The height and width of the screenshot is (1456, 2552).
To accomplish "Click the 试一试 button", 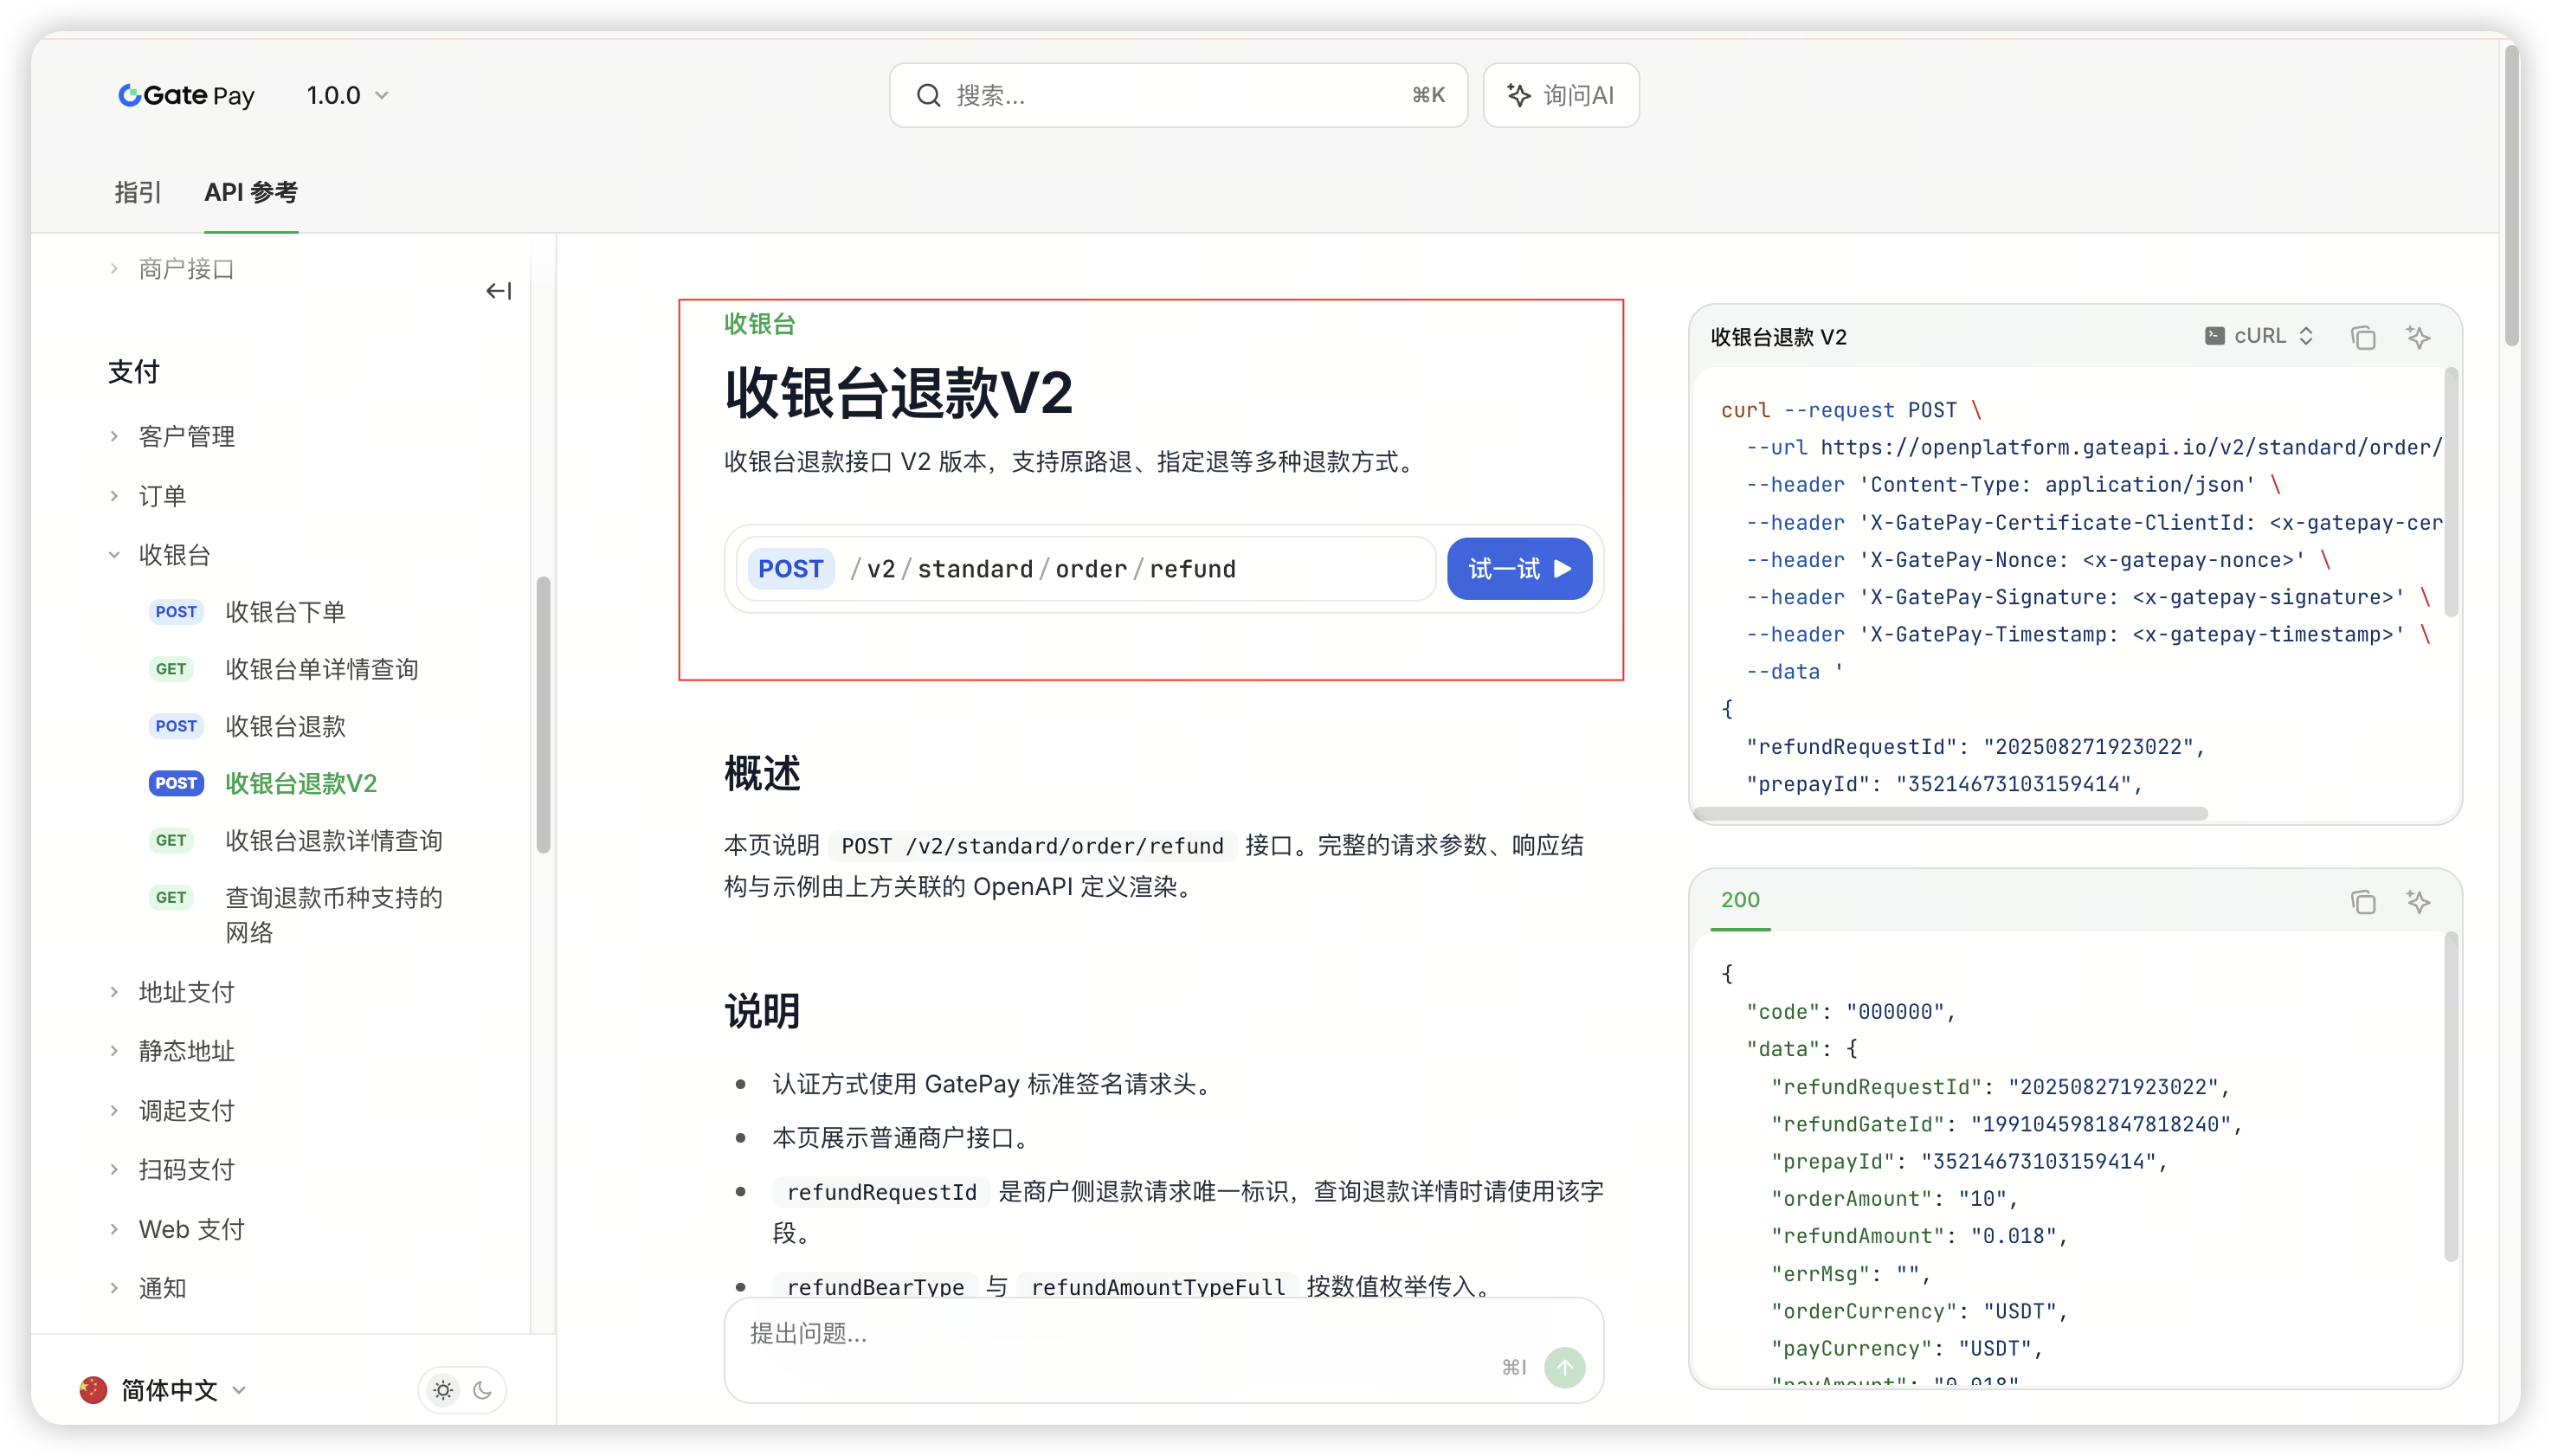I will tap(1519, 569).
